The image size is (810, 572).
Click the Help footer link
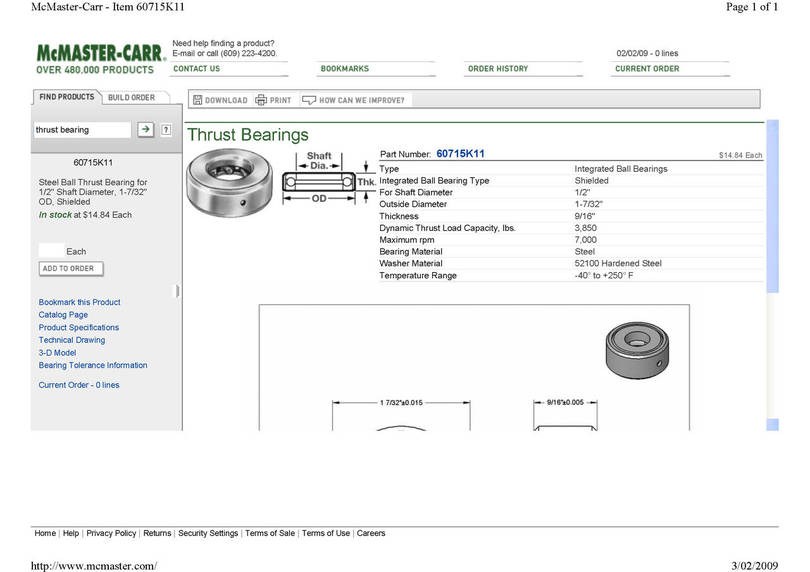71,533
